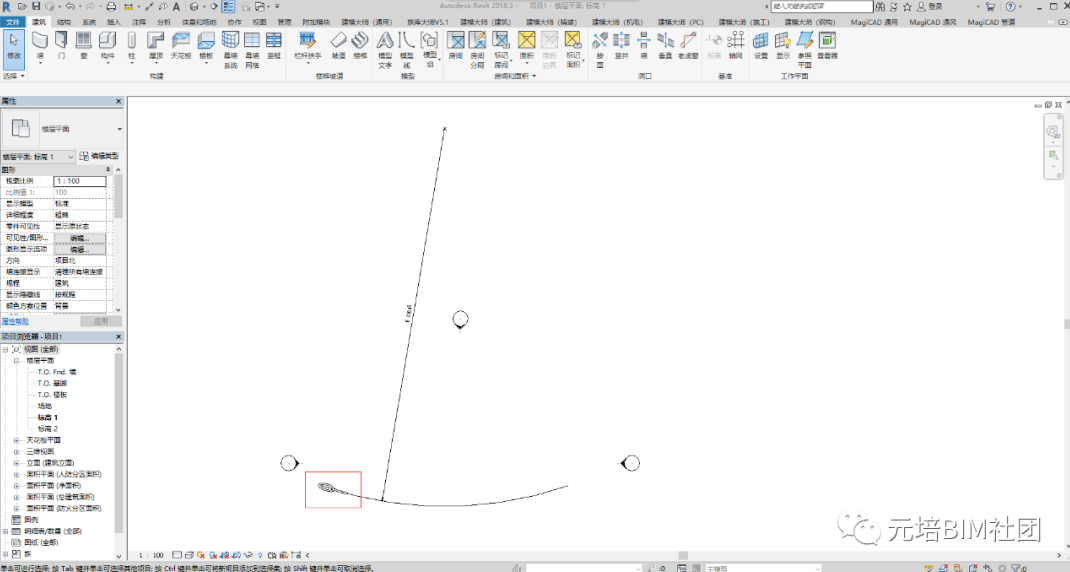Select the 墙 (Wall) tool
The width and height of the screenshot is (1070, 572).
pyautogui.click(x=40, y=46)
